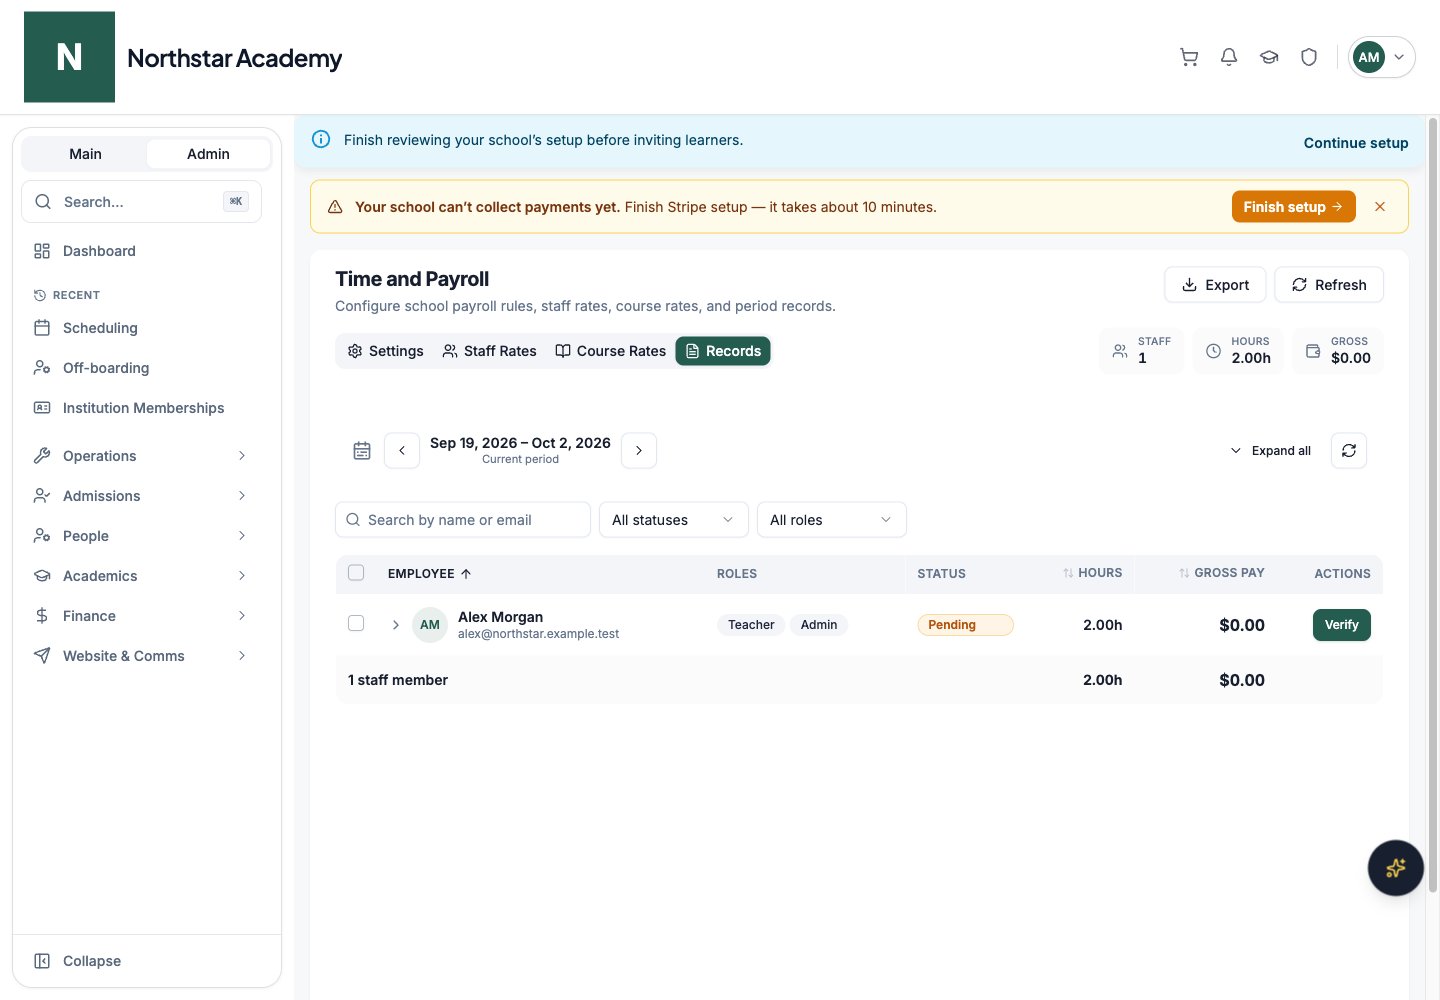Click the shield icon in header
This screenshot has height=1000, width=1440.
click(x=1309, y=57)
